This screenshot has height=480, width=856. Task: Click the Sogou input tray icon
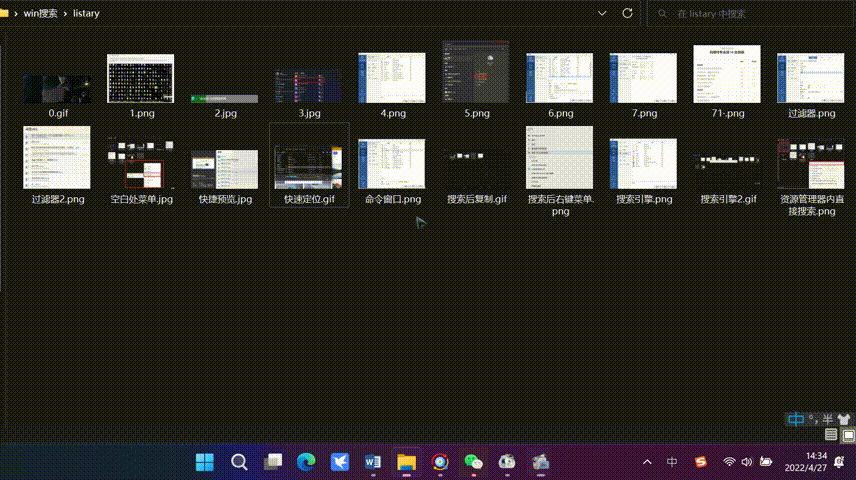point(700,462)
